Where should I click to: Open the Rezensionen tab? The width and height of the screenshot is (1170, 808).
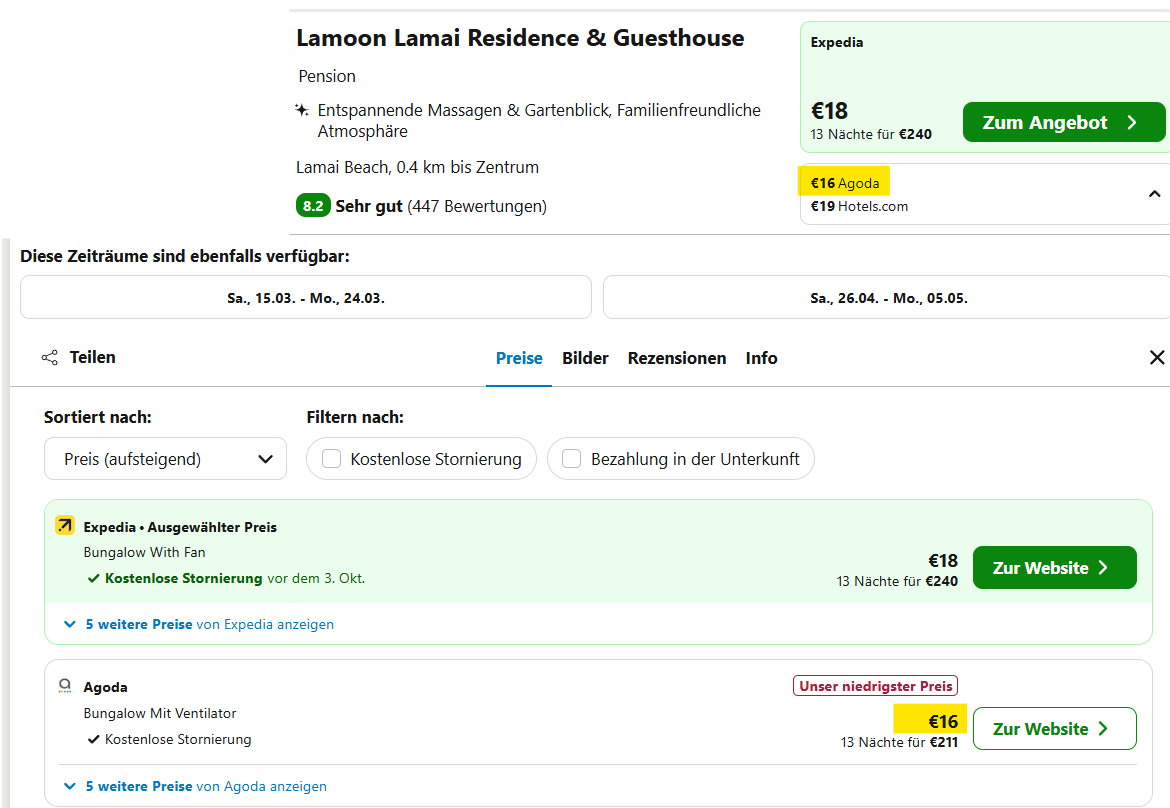point(677,358)
